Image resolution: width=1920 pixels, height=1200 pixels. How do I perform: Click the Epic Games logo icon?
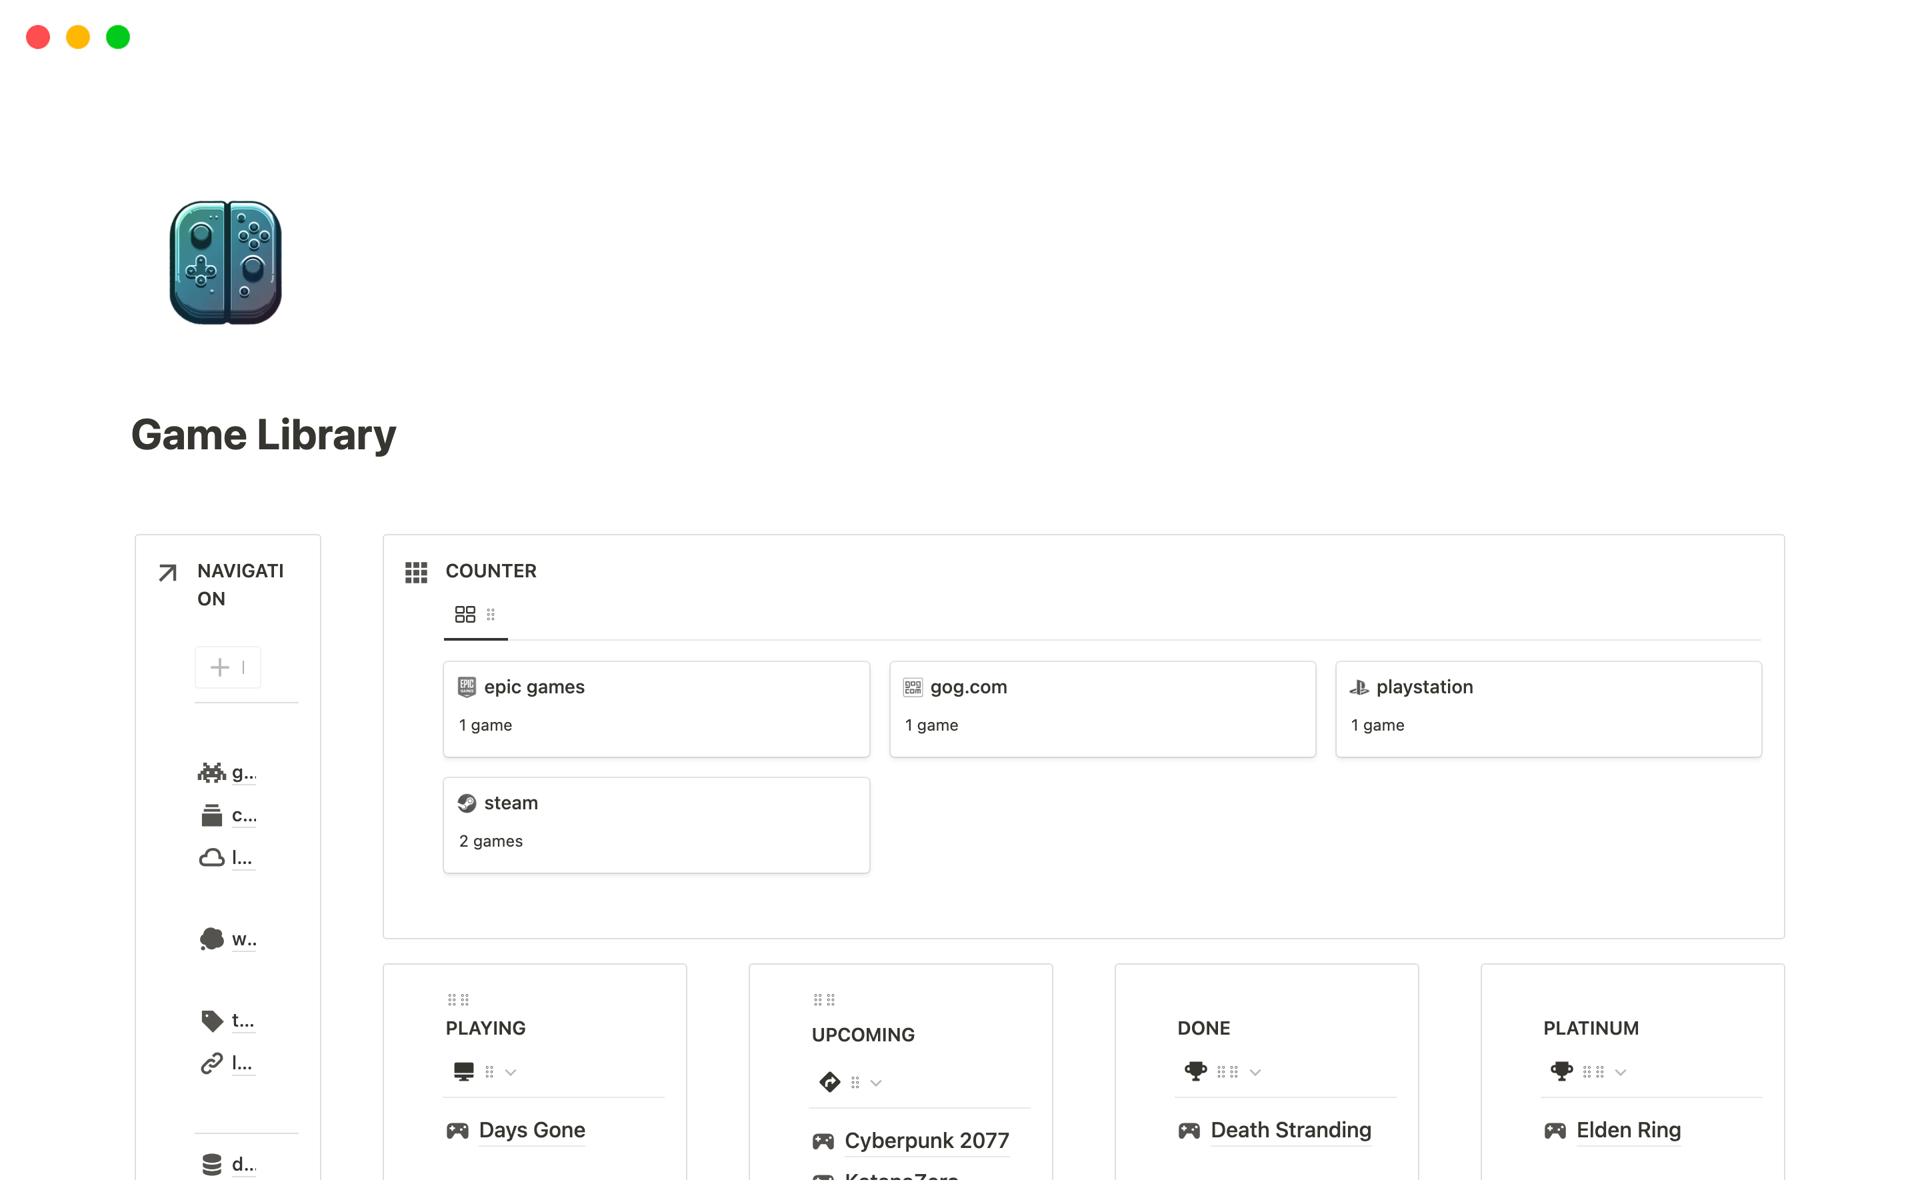467,687
